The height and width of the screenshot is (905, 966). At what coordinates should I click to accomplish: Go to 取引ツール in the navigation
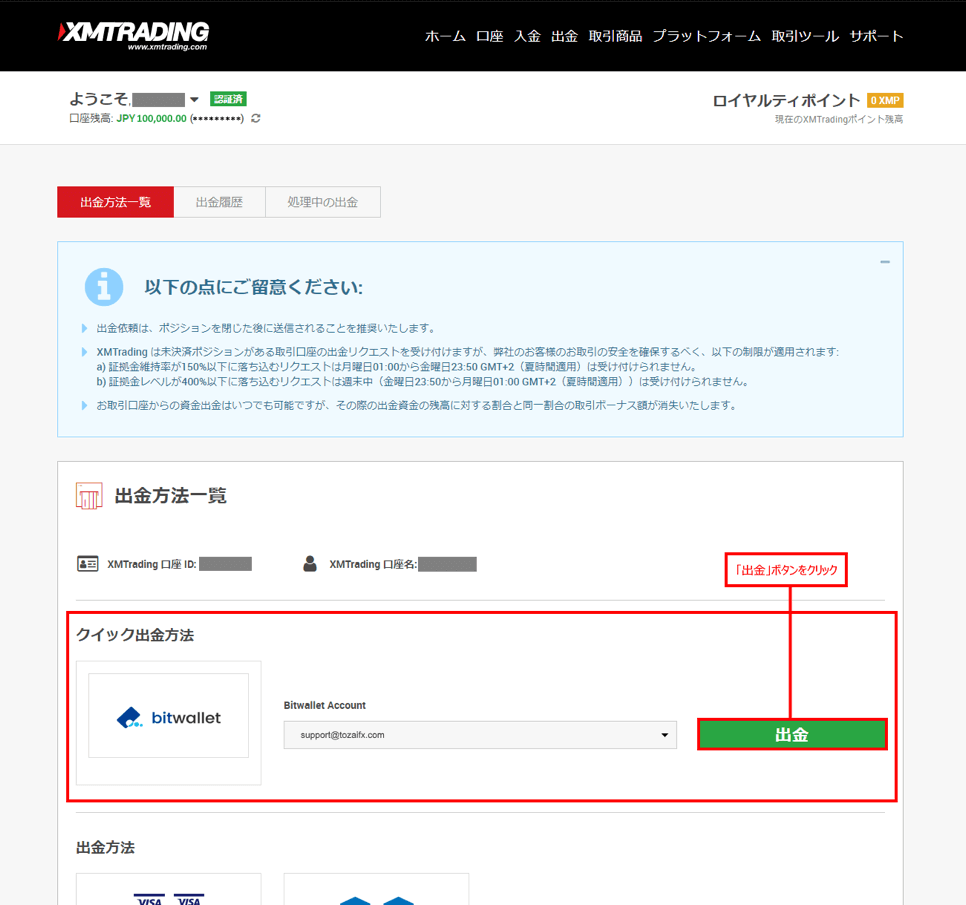coord(805,36)
